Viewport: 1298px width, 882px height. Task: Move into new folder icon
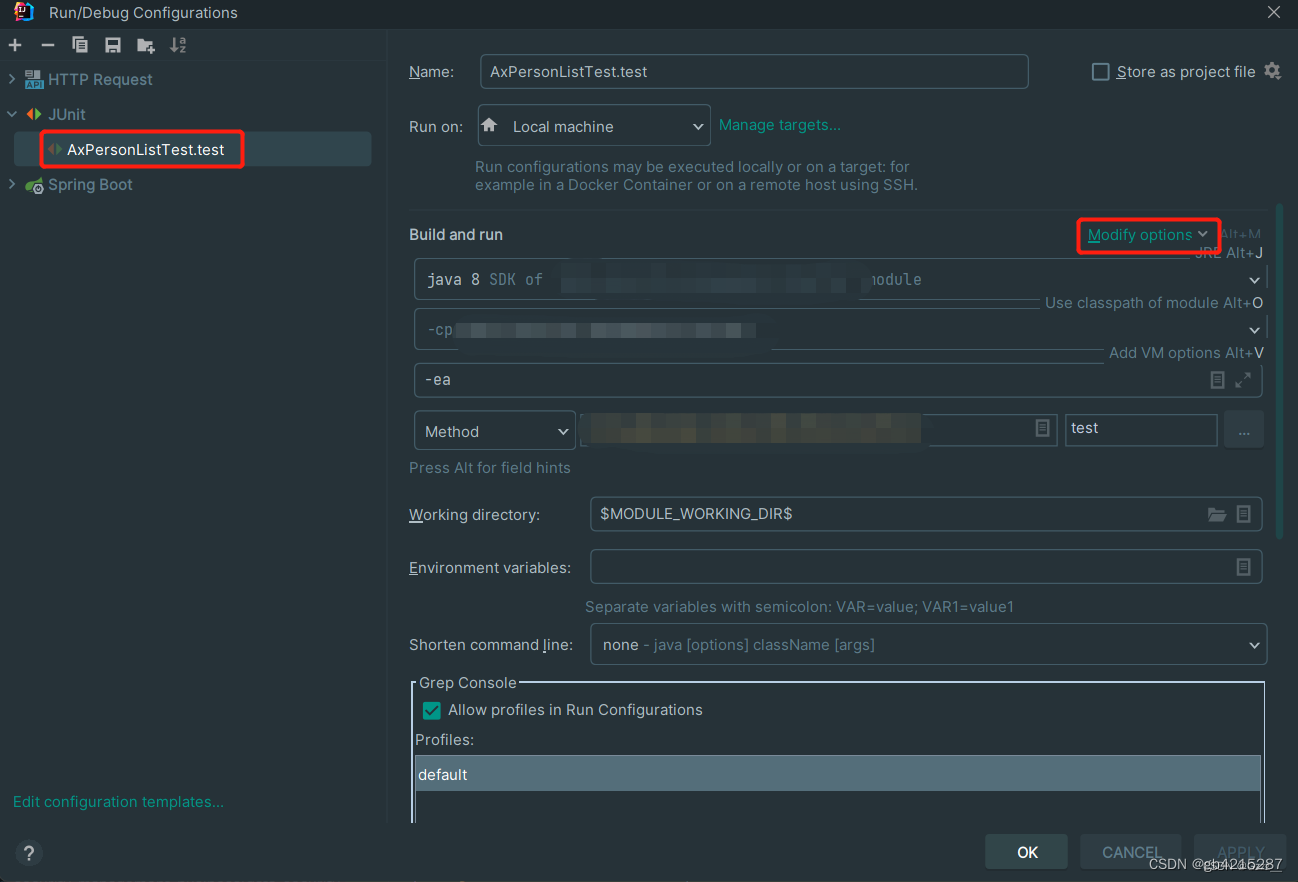(146, 45)
